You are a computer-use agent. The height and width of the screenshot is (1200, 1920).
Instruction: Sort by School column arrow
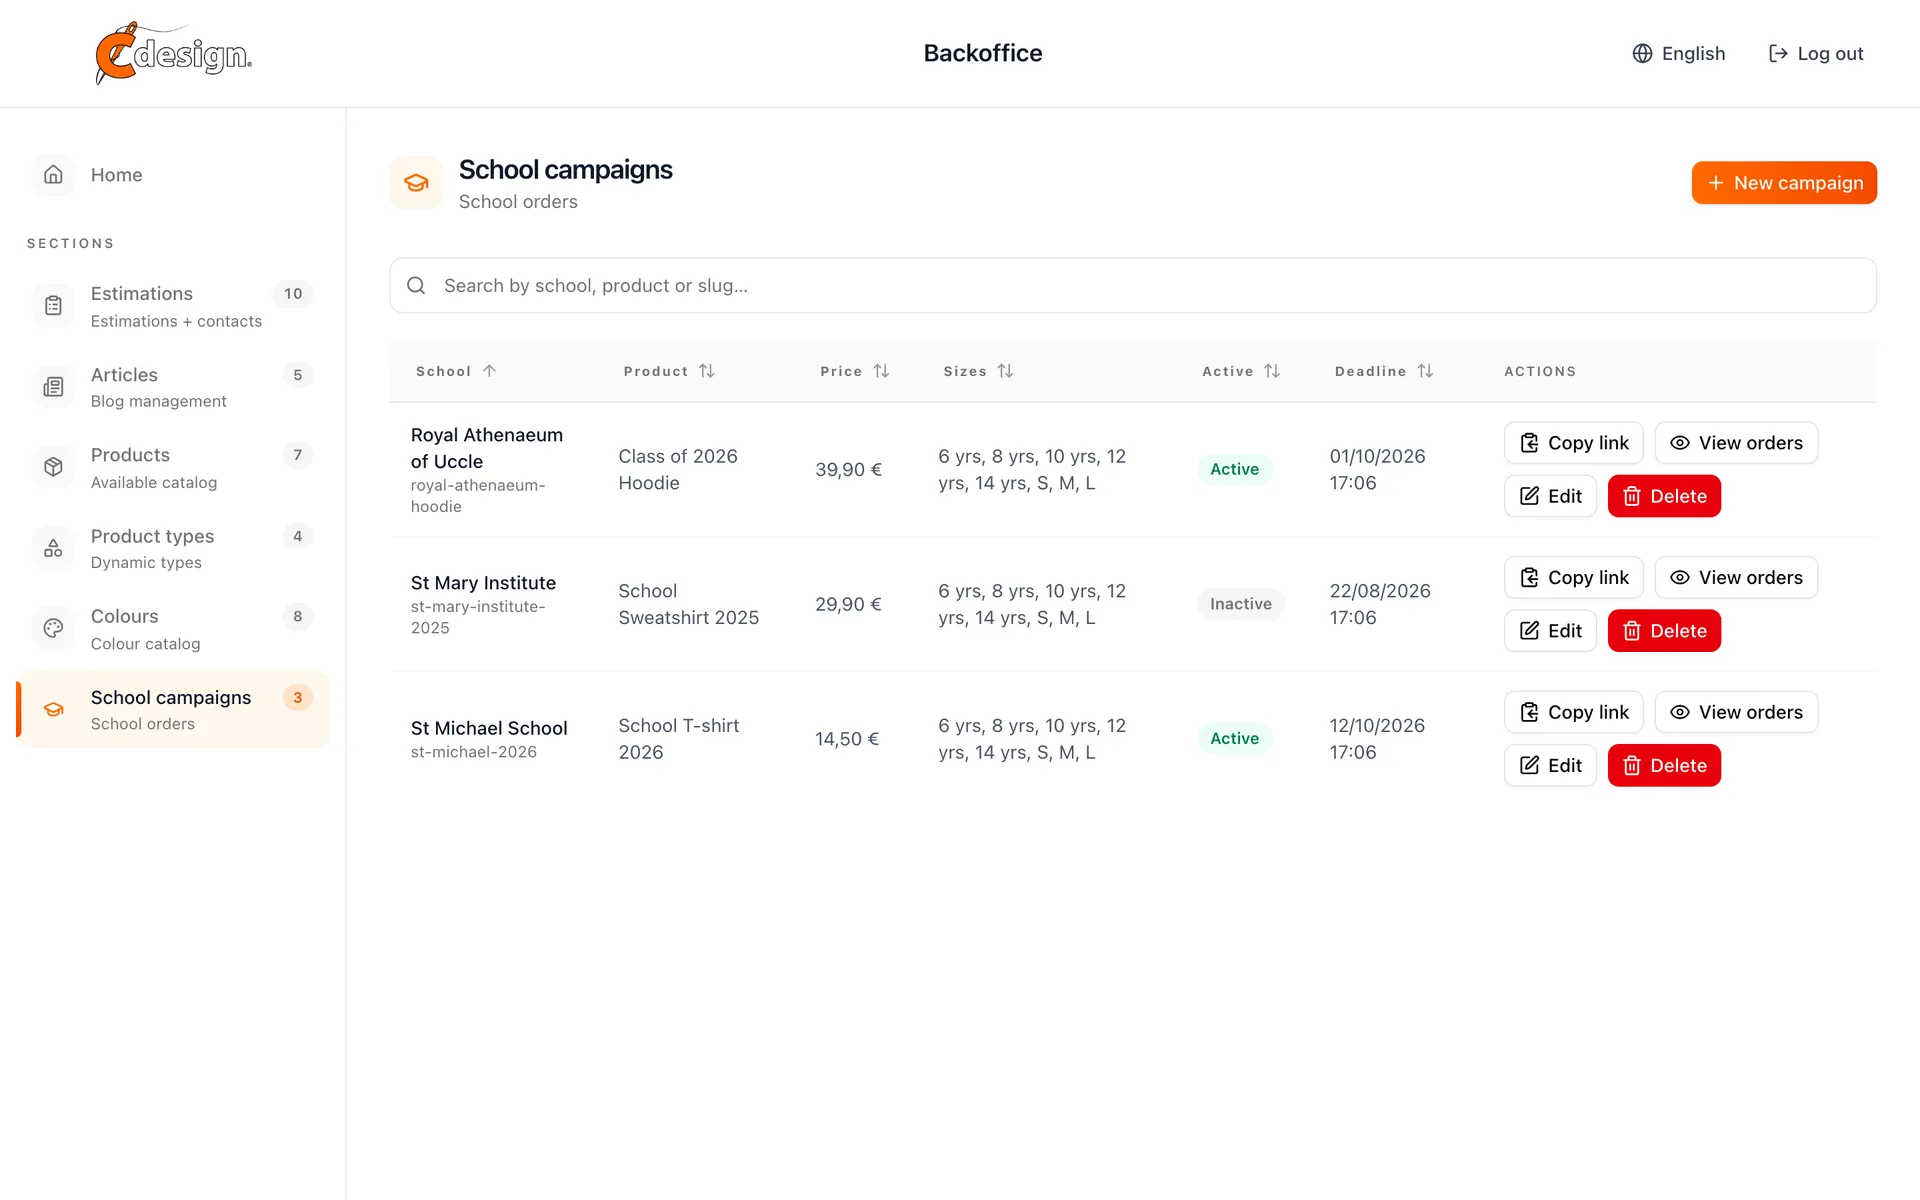489,371
